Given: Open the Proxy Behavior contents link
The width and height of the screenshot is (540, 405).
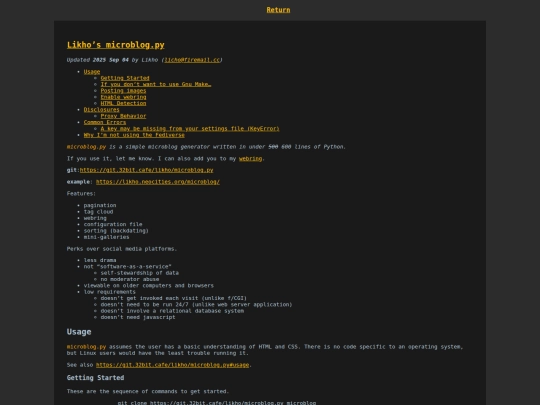Looking at the screenshot, I should pos(123,116).
